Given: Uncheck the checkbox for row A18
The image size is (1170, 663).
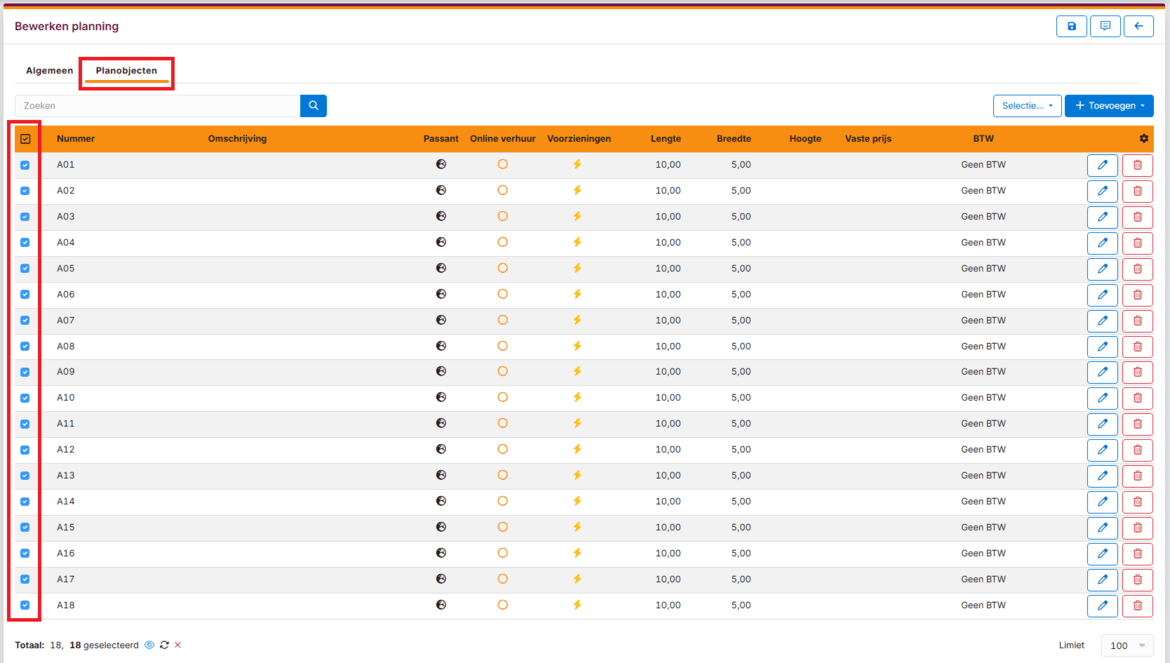Looking at the screenshot, I should (25, 605).
